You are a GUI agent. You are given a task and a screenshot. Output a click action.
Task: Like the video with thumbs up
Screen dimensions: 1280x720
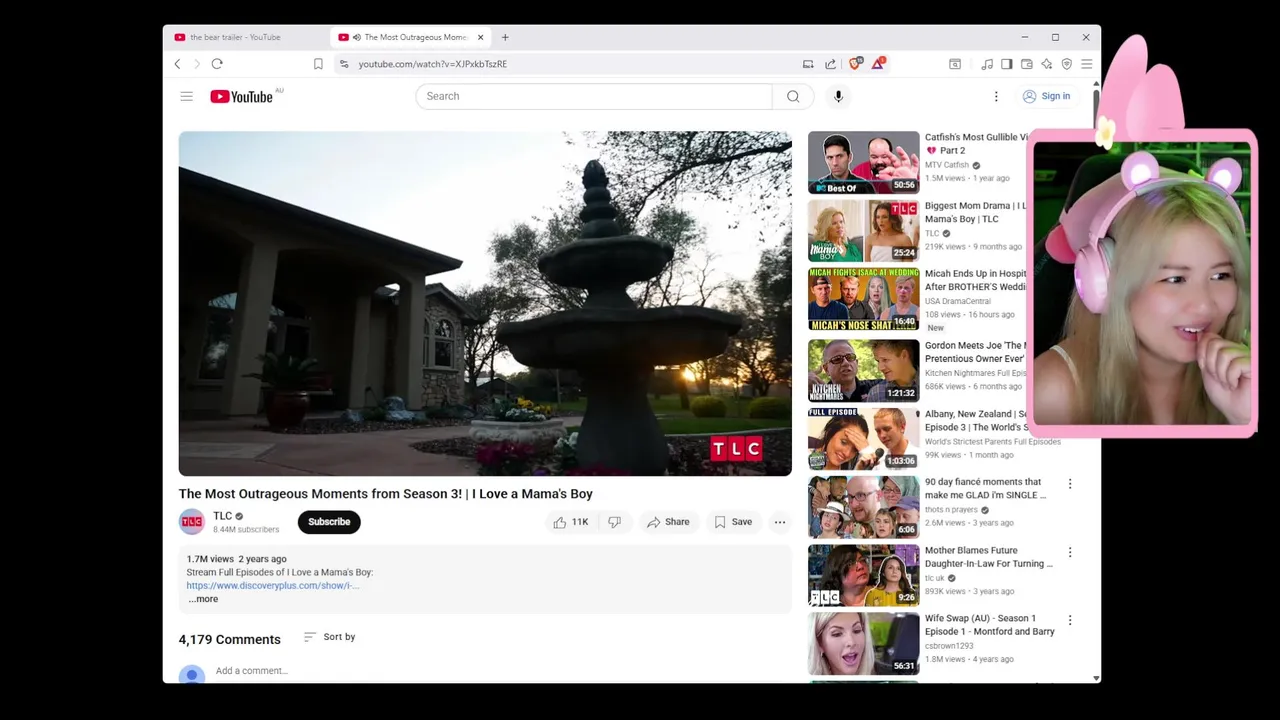pyautogui.click(x=571, y=522)
